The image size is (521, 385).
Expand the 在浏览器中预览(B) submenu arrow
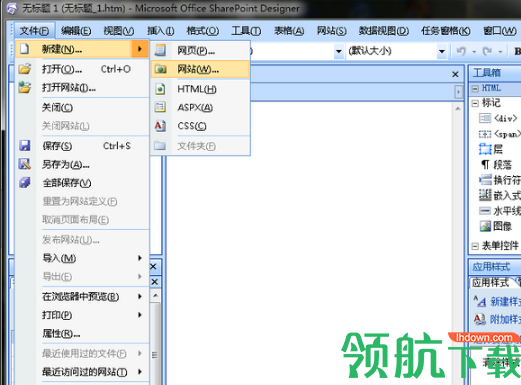(140, 296)
